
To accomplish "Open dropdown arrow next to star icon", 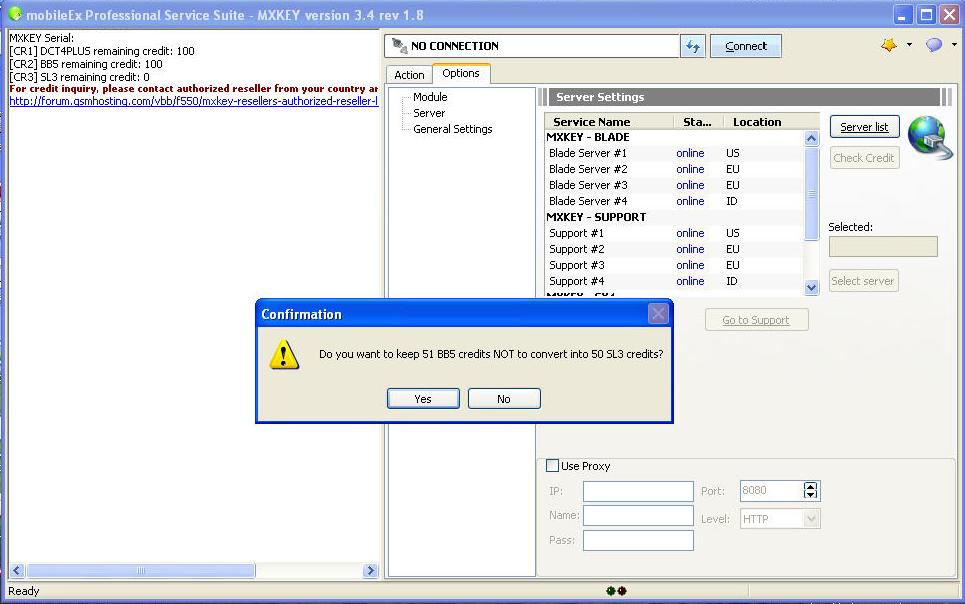I will pos(909,45).
